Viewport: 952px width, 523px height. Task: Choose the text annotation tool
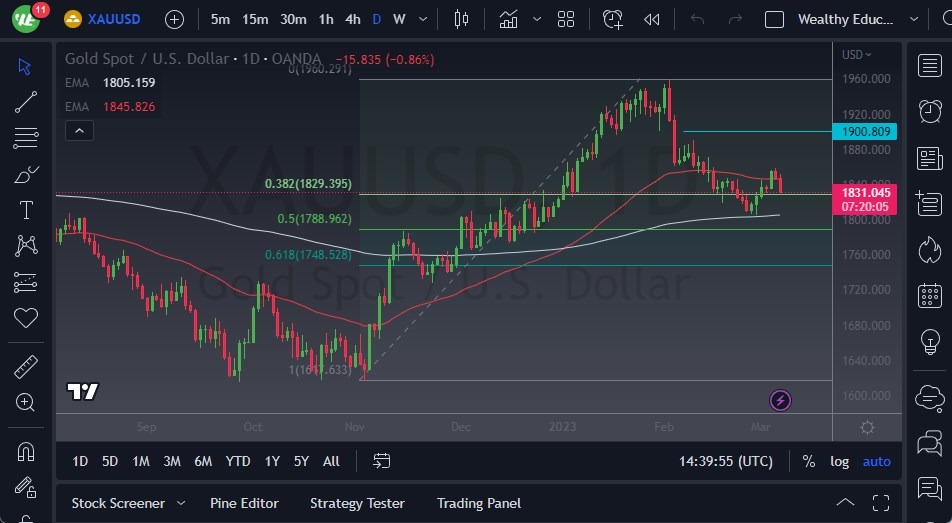(26, 210)
